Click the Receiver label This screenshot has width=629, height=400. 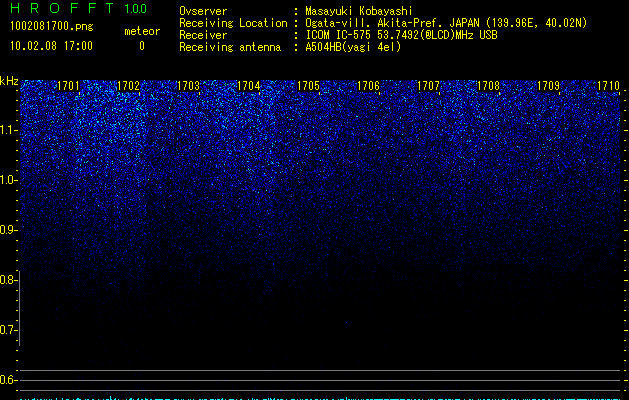tap(203, 35)
